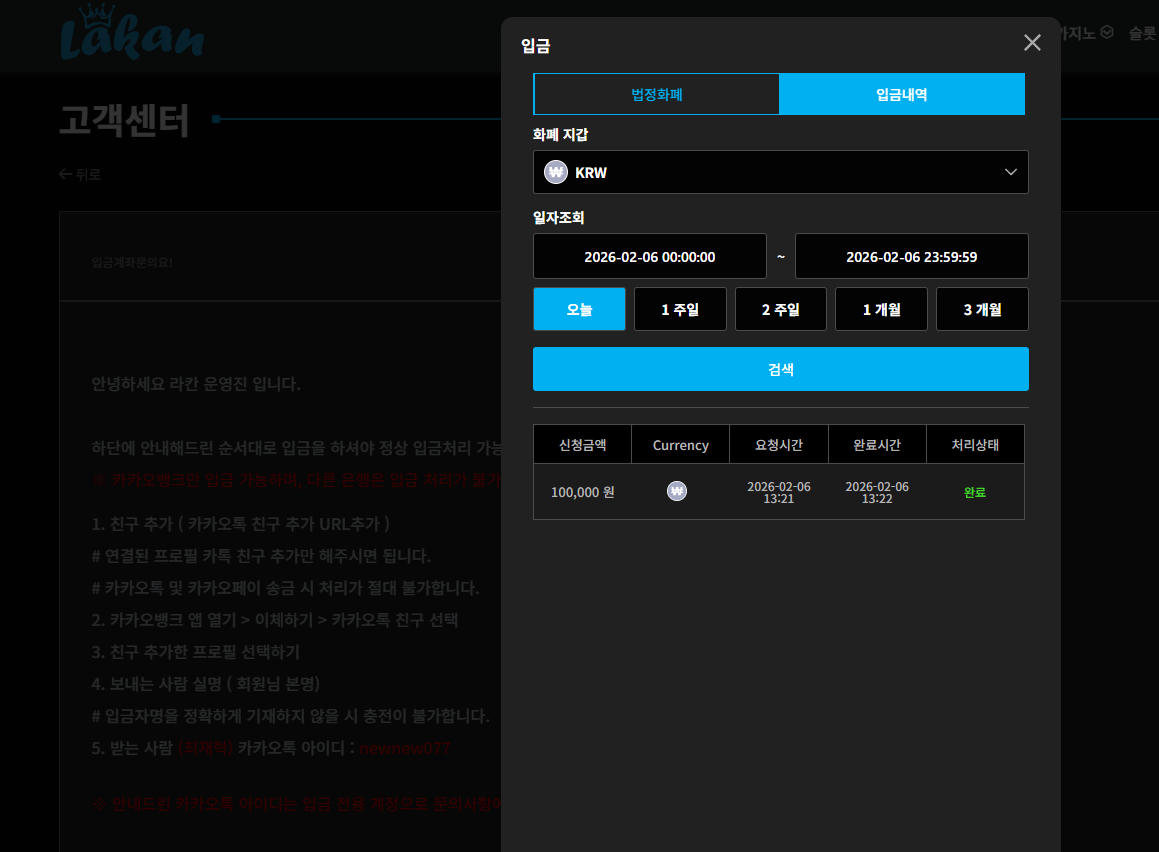Select the 2 주일 date range
This screenshot has width=1159, height=852.
point(781,309)
